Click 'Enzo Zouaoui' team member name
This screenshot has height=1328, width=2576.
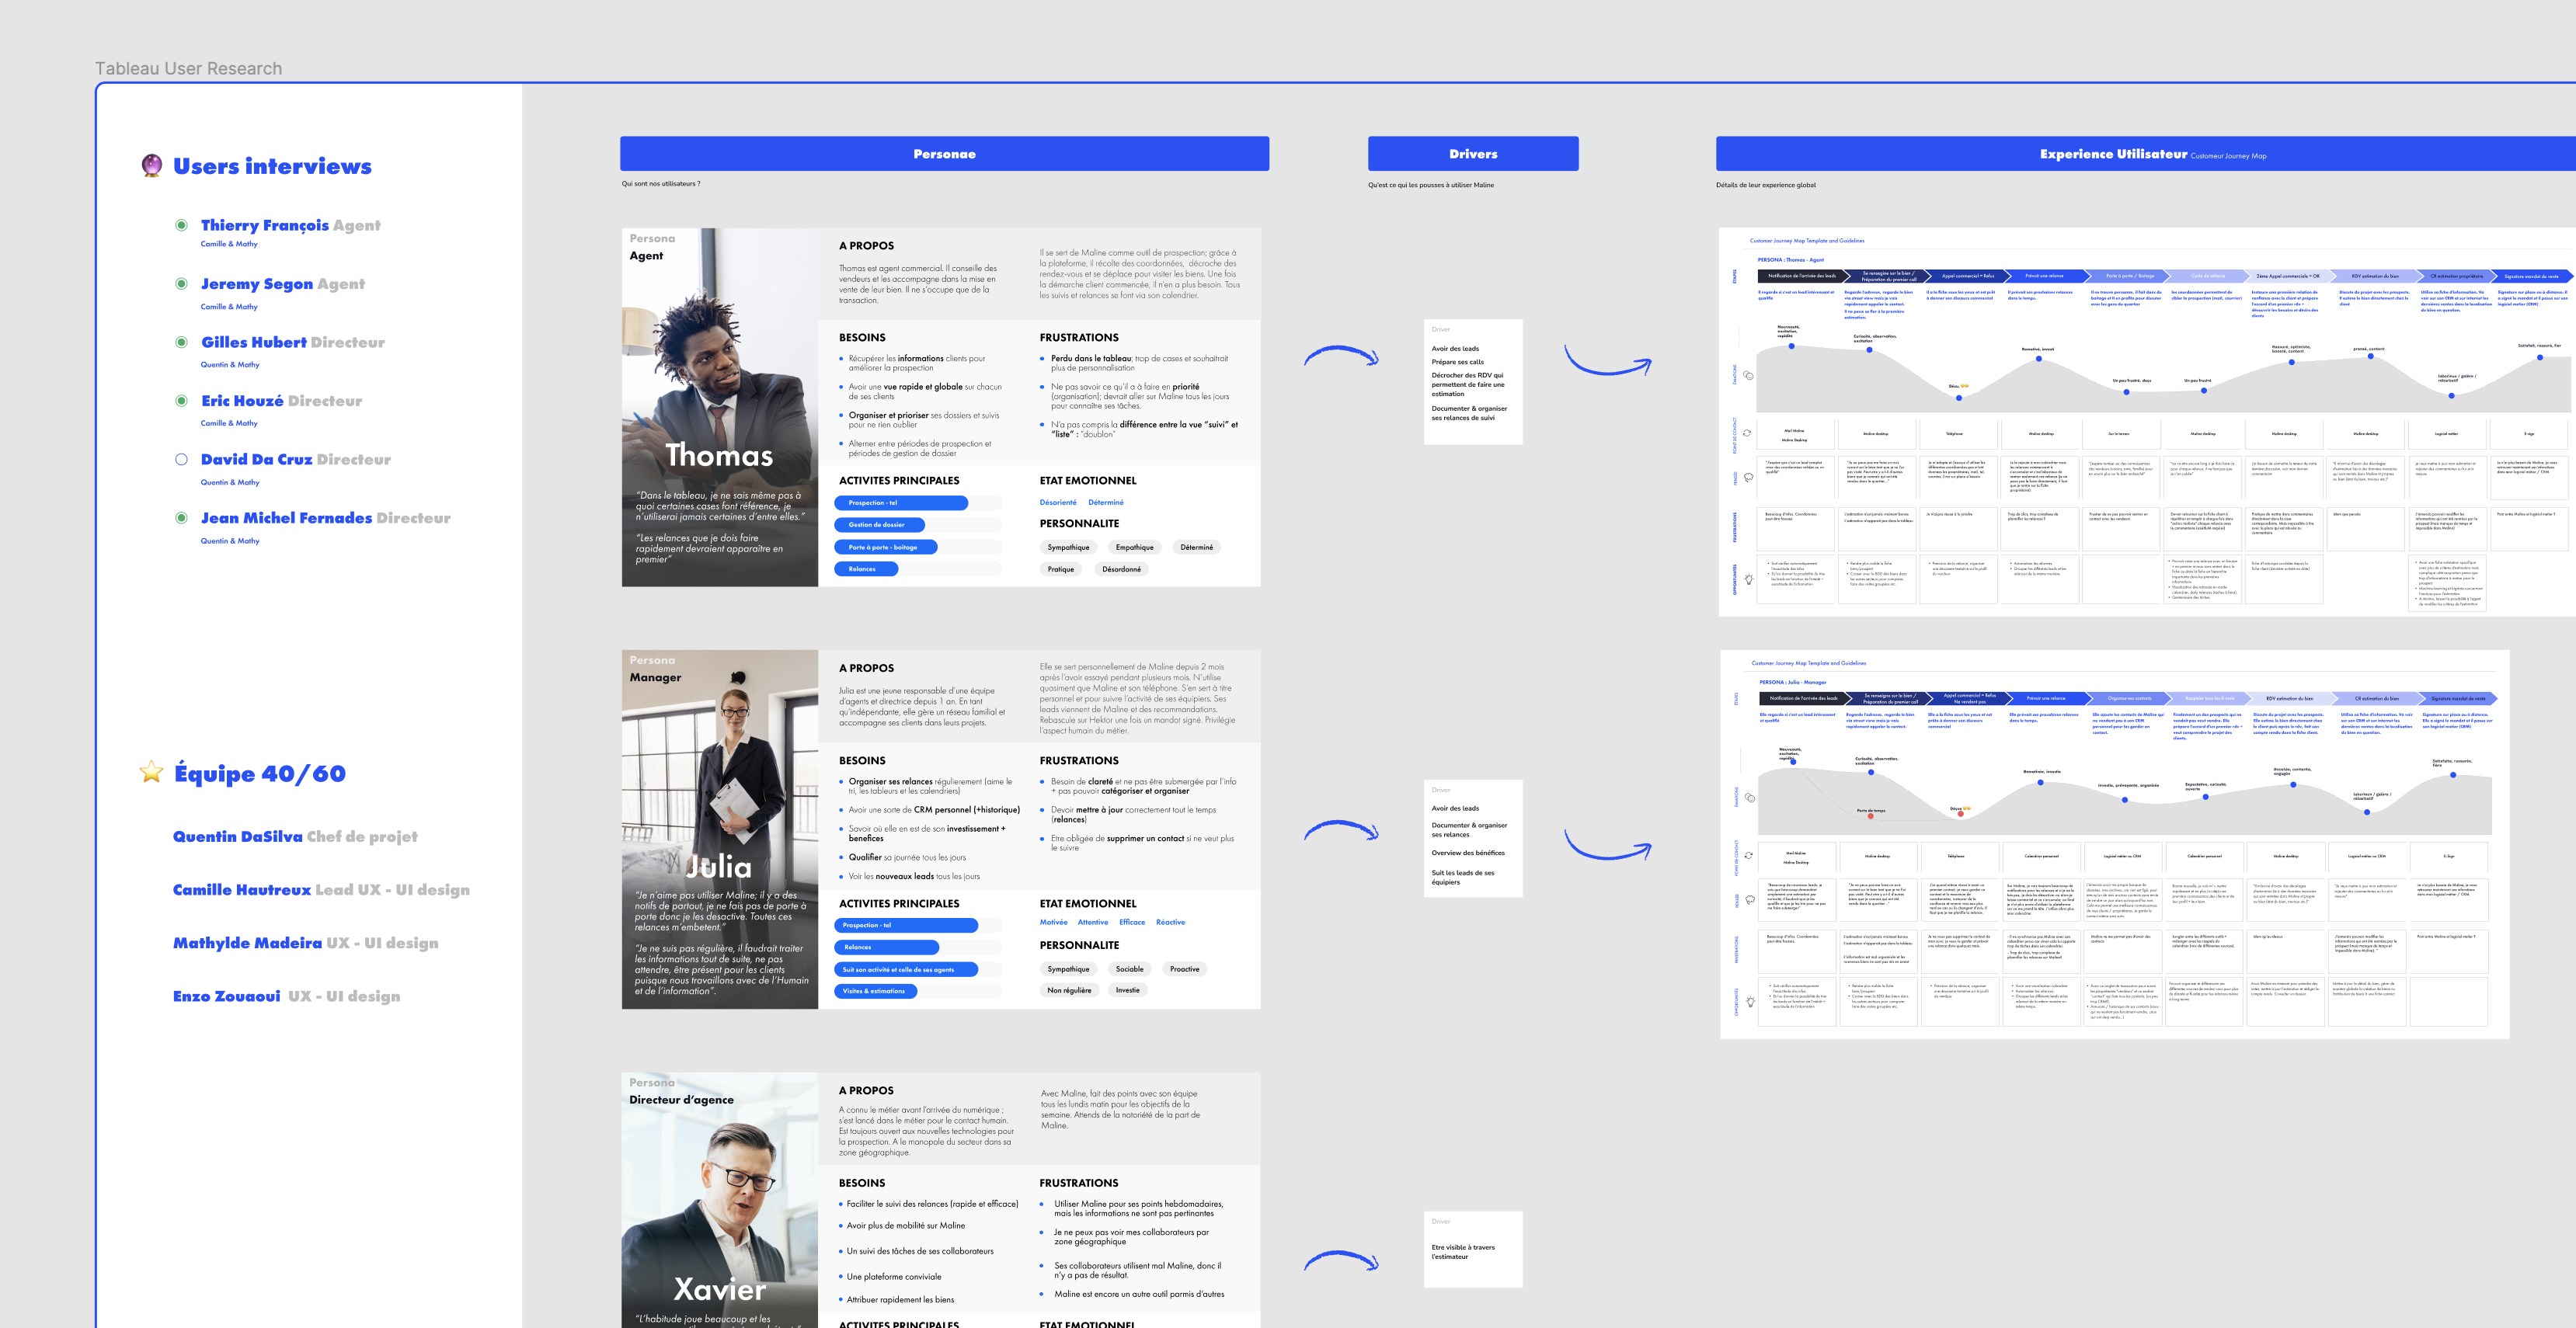[226, 996]
